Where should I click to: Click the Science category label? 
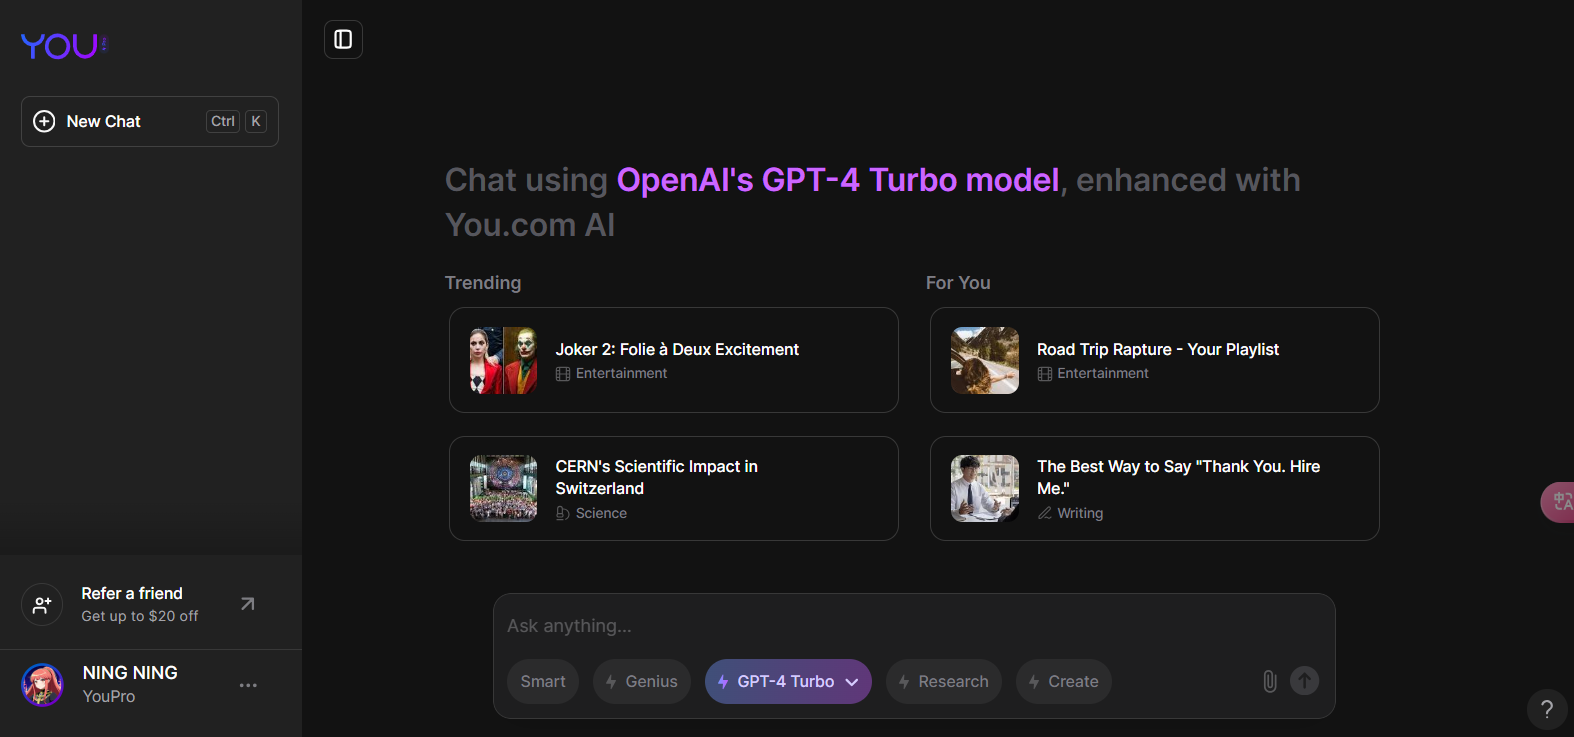point(601,513)
